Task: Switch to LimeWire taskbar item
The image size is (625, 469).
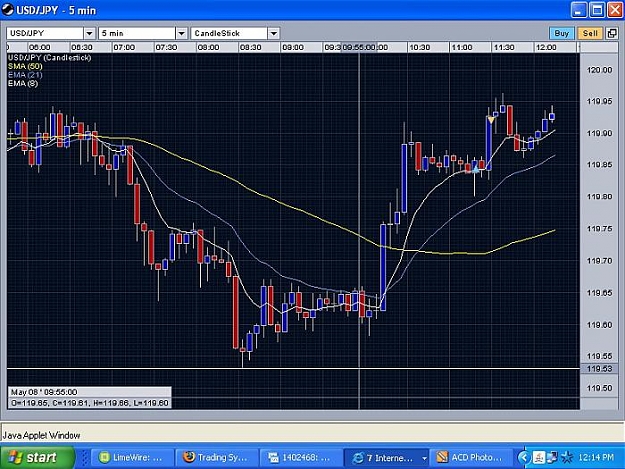Action: [132, 457]
